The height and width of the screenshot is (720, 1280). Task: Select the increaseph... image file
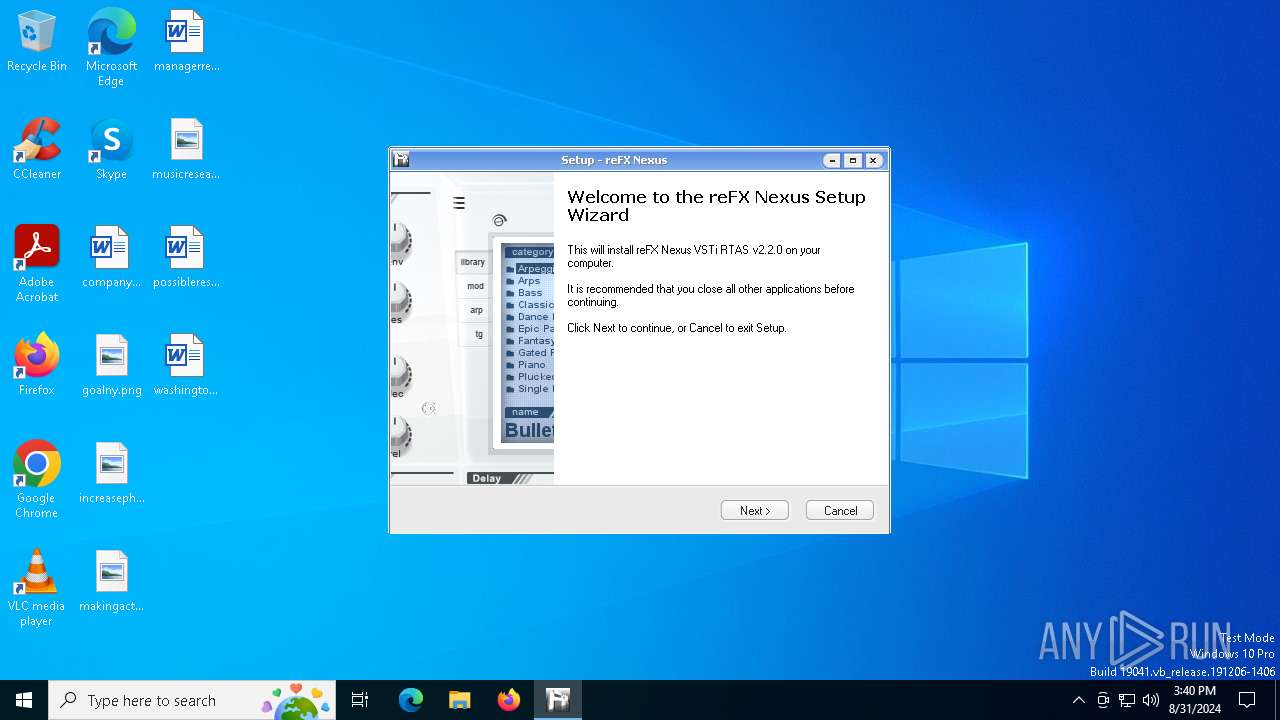tap(111, 474)
